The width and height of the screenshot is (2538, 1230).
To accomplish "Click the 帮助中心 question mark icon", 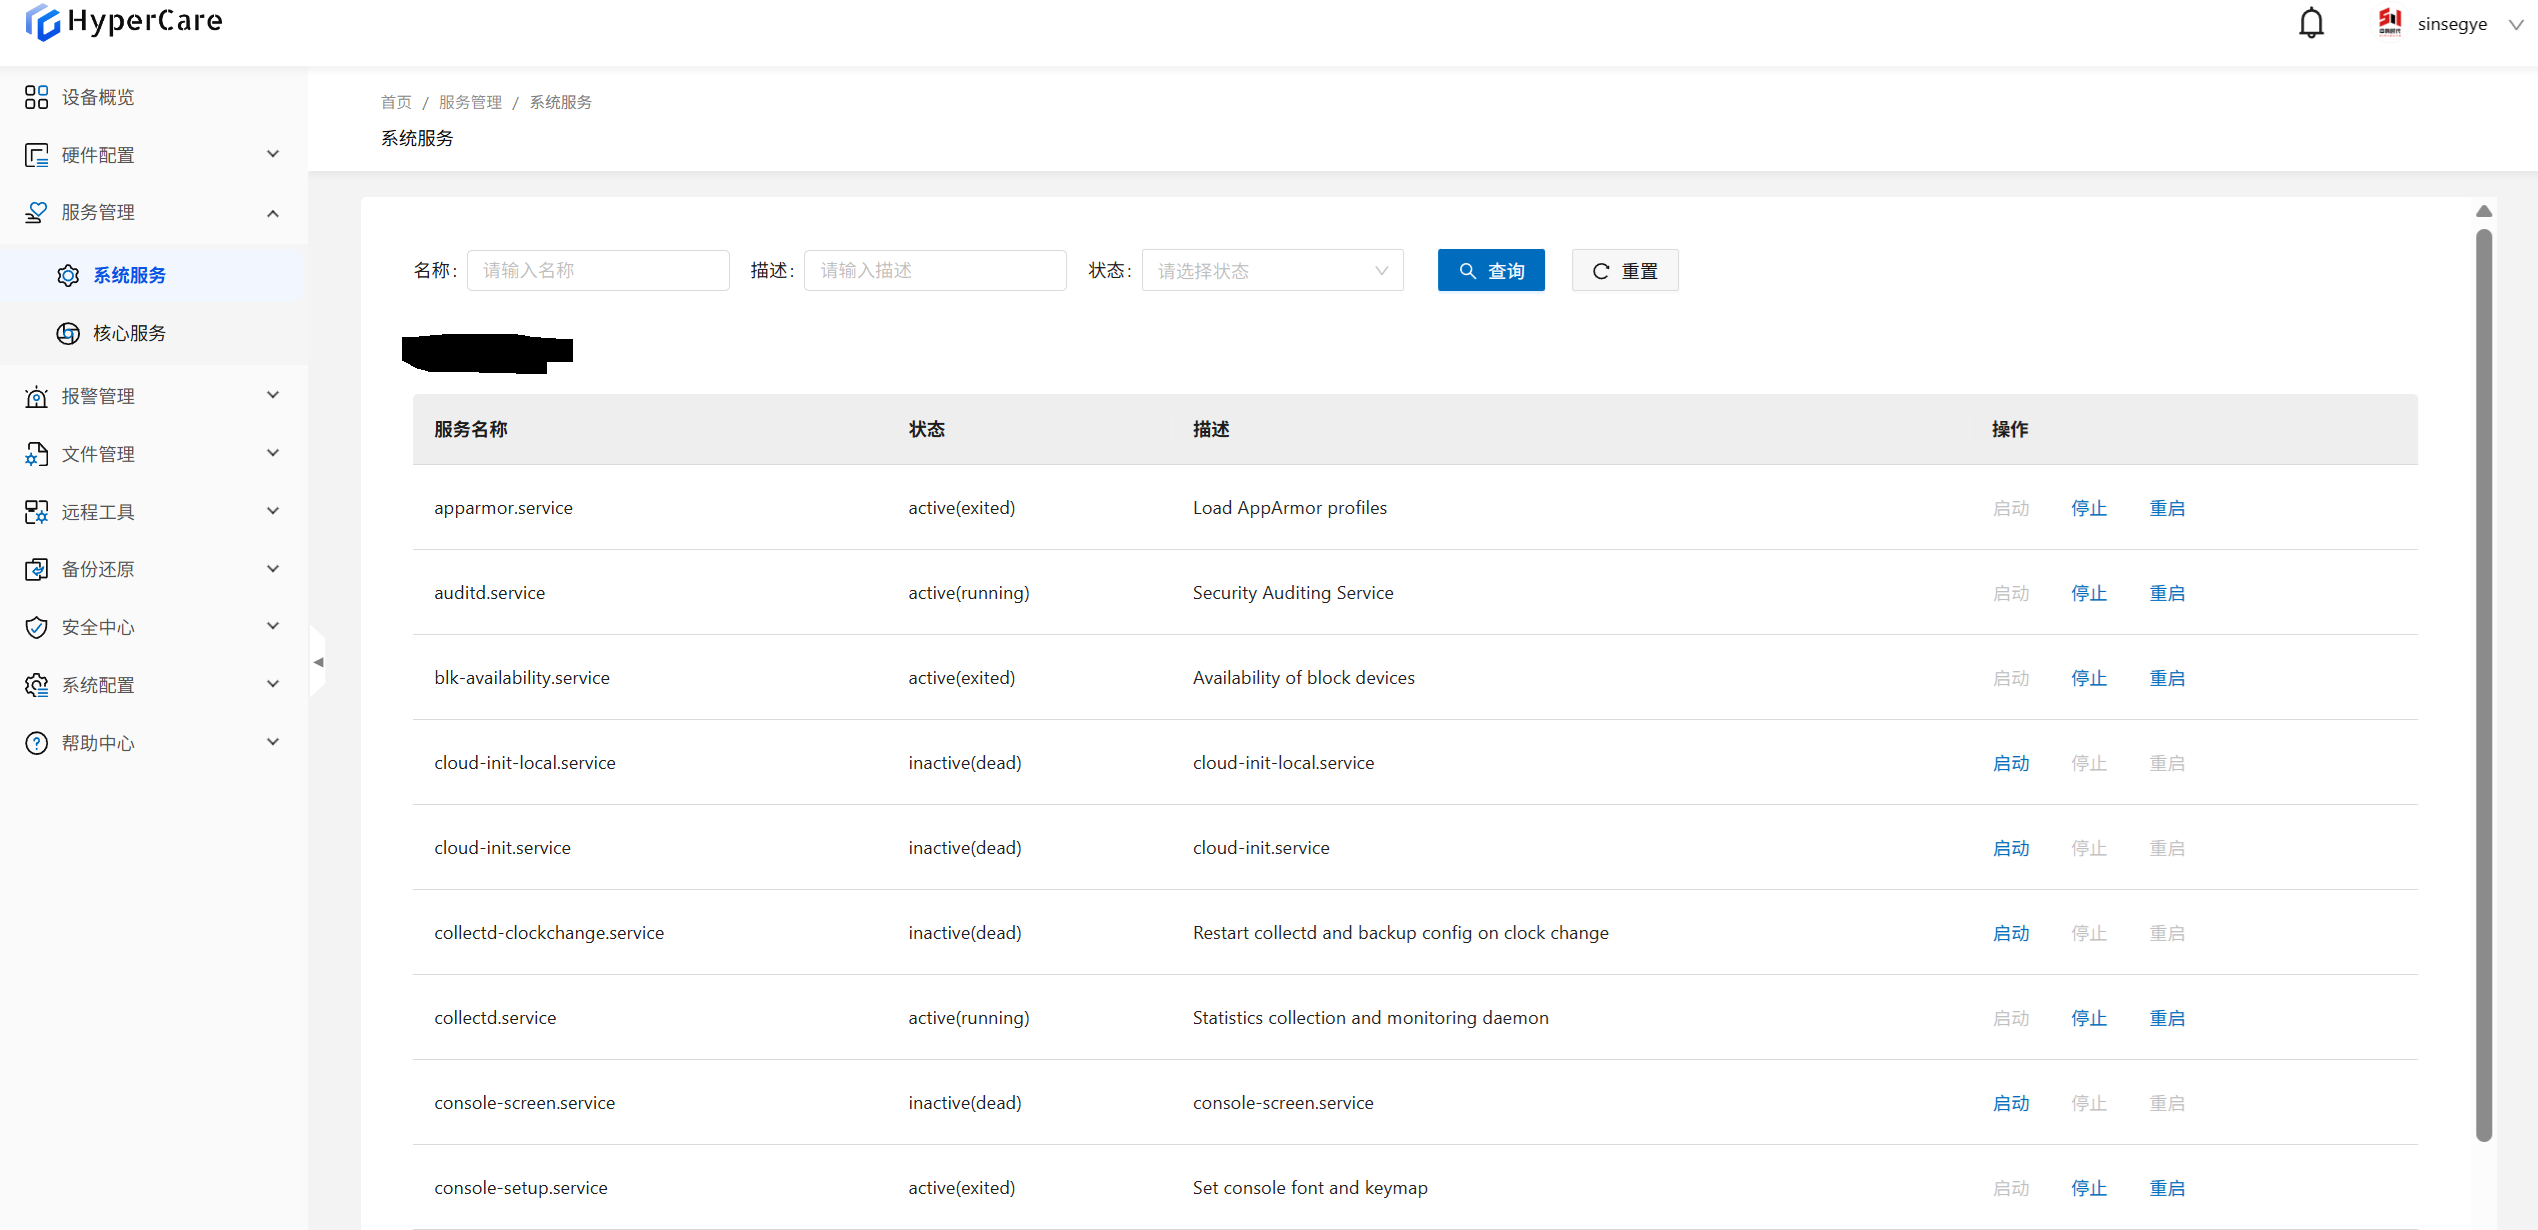I will pos(36,743).
